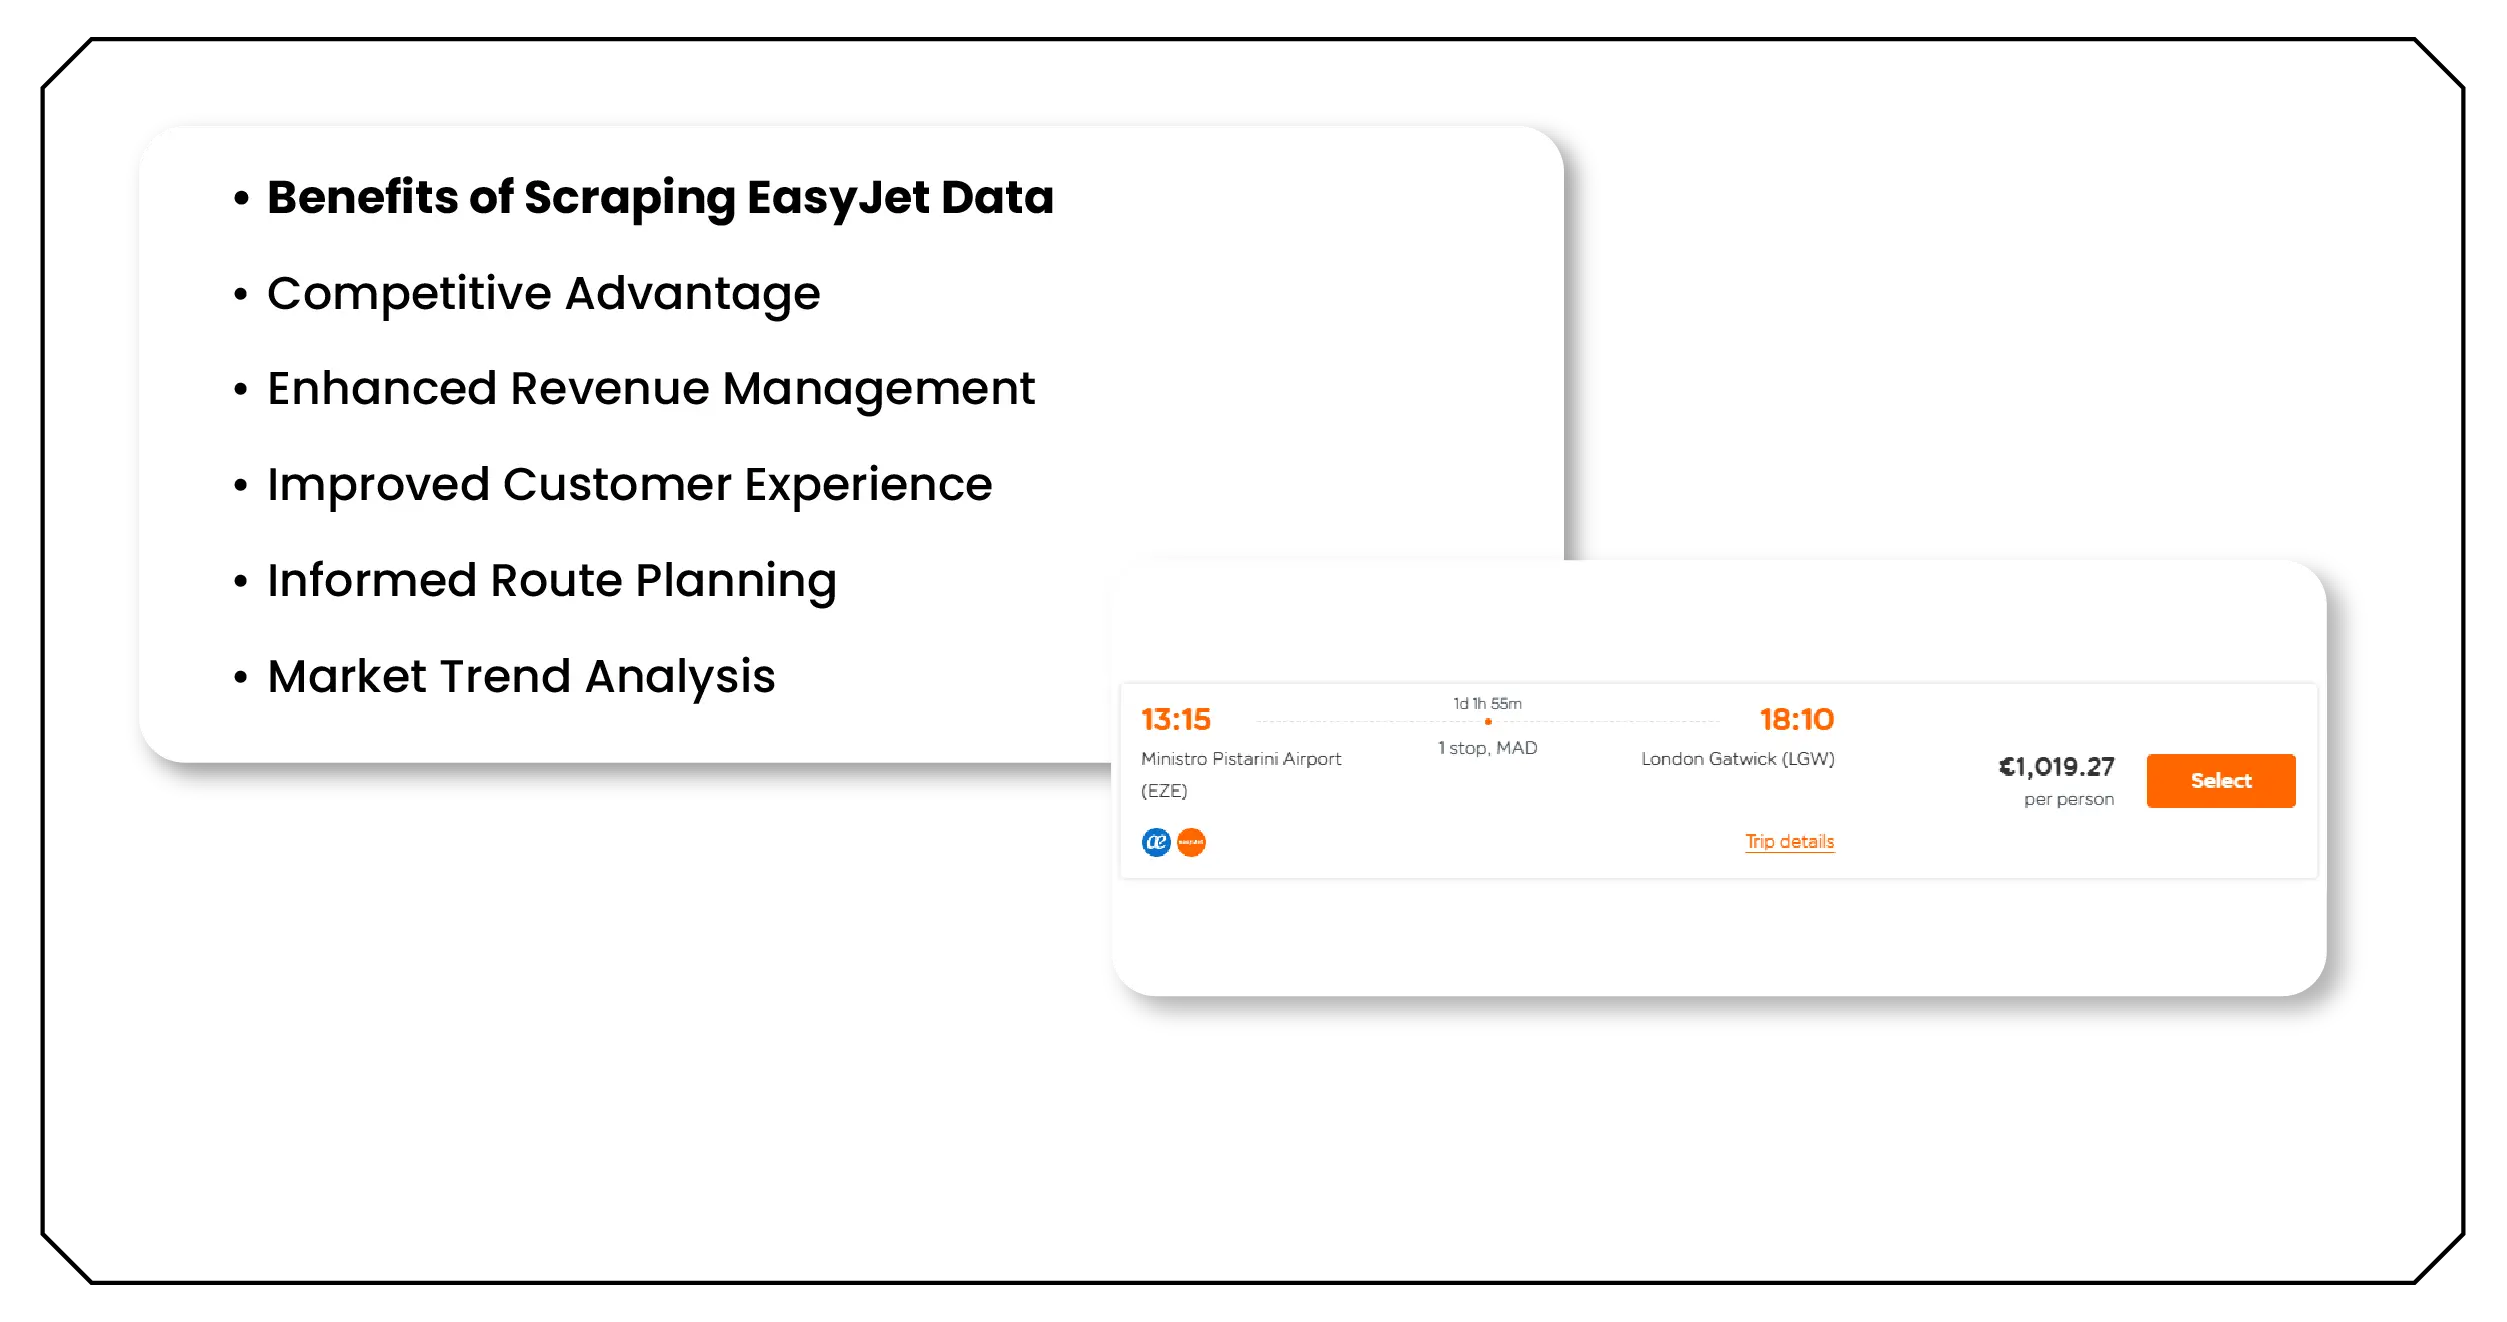Click the Enhanced Revenue Management entry
This screenshot has height=1322, width=2507.
(x=651, y=390)
